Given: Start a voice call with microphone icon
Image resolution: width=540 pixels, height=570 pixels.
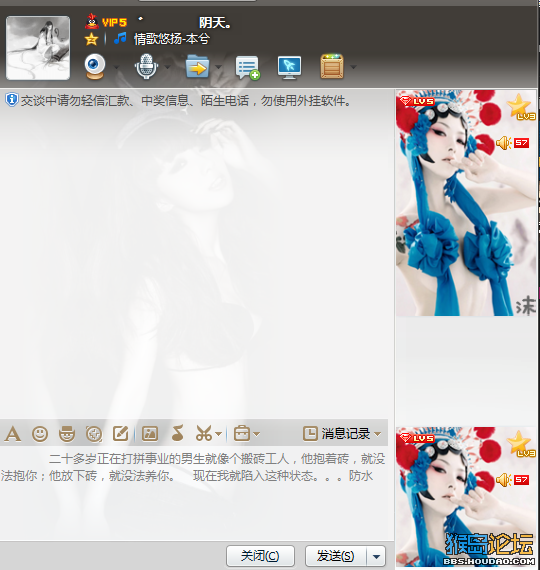Looking at the screenshot, I should tap(146, 67).
